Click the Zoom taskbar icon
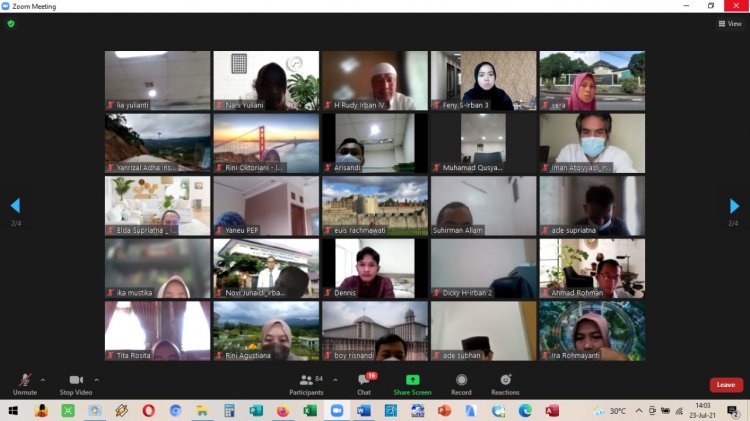 [337, 410]
